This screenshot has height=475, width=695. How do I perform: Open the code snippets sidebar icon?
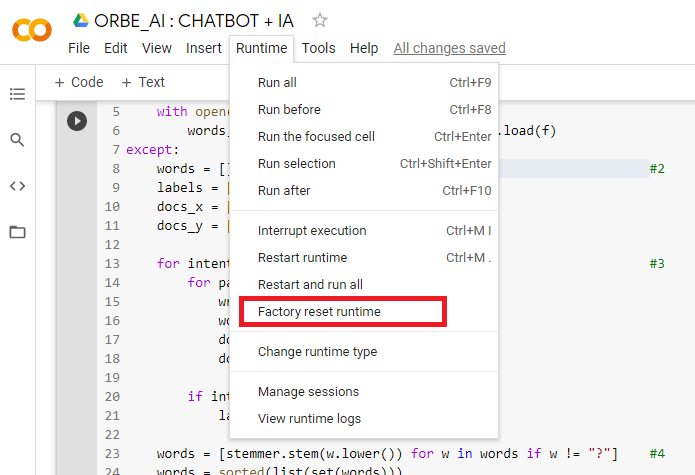coord(17,186)
